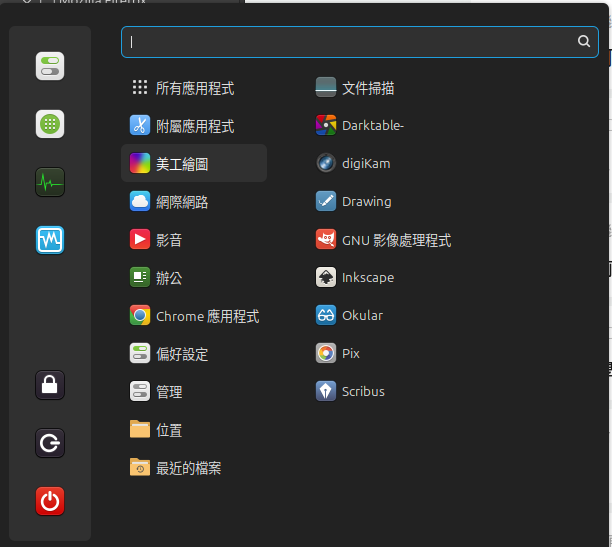Screen dimensions: 612x547
Task: Click the red power shutdown icon
Action: click(50, 501)
